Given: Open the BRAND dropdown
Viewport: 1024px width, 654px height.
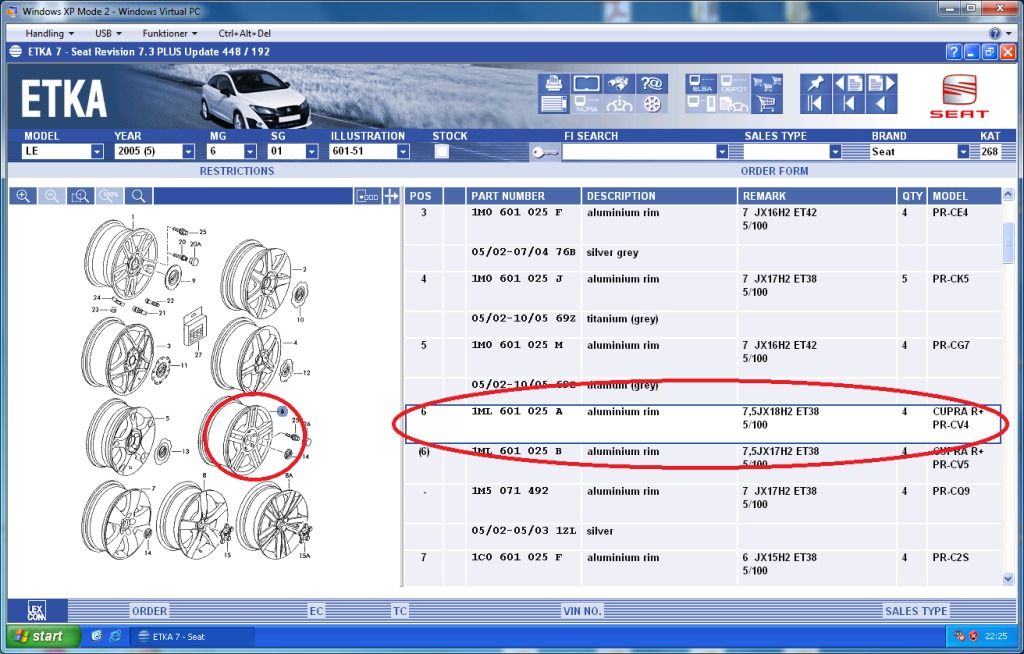Looking at the screenshot, I should coord(963,152).
